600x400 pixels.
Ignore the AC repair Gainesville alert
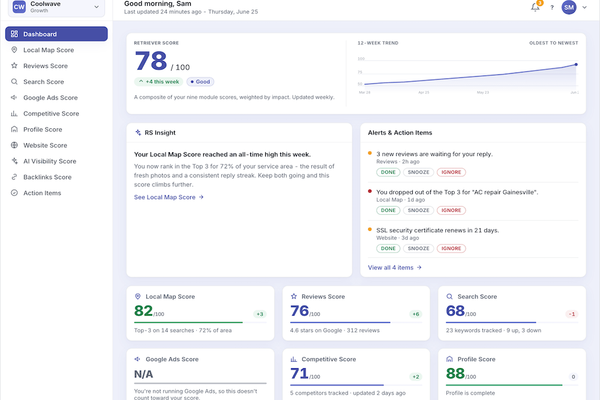(x=451, y=210)
